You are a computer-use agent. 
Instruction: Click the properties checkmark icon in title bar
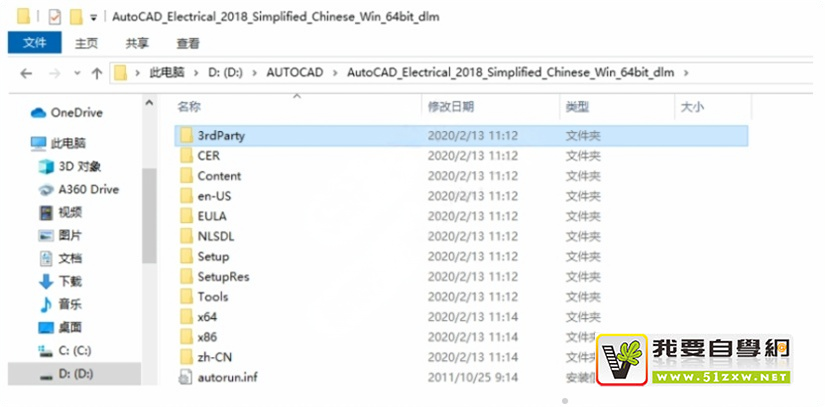click(54, 17)
